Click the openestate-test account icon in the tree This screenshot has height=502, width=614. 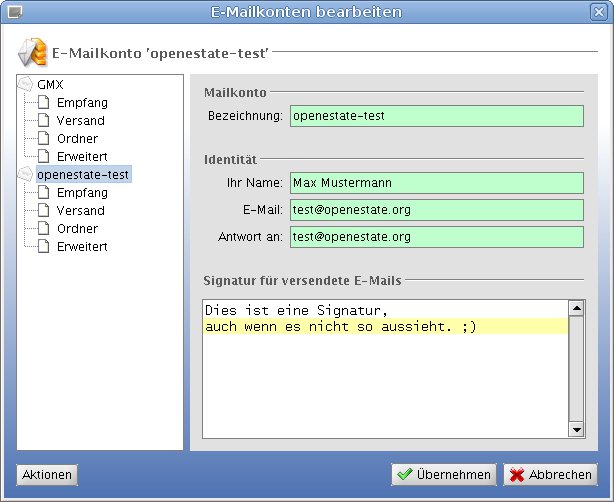26,175
